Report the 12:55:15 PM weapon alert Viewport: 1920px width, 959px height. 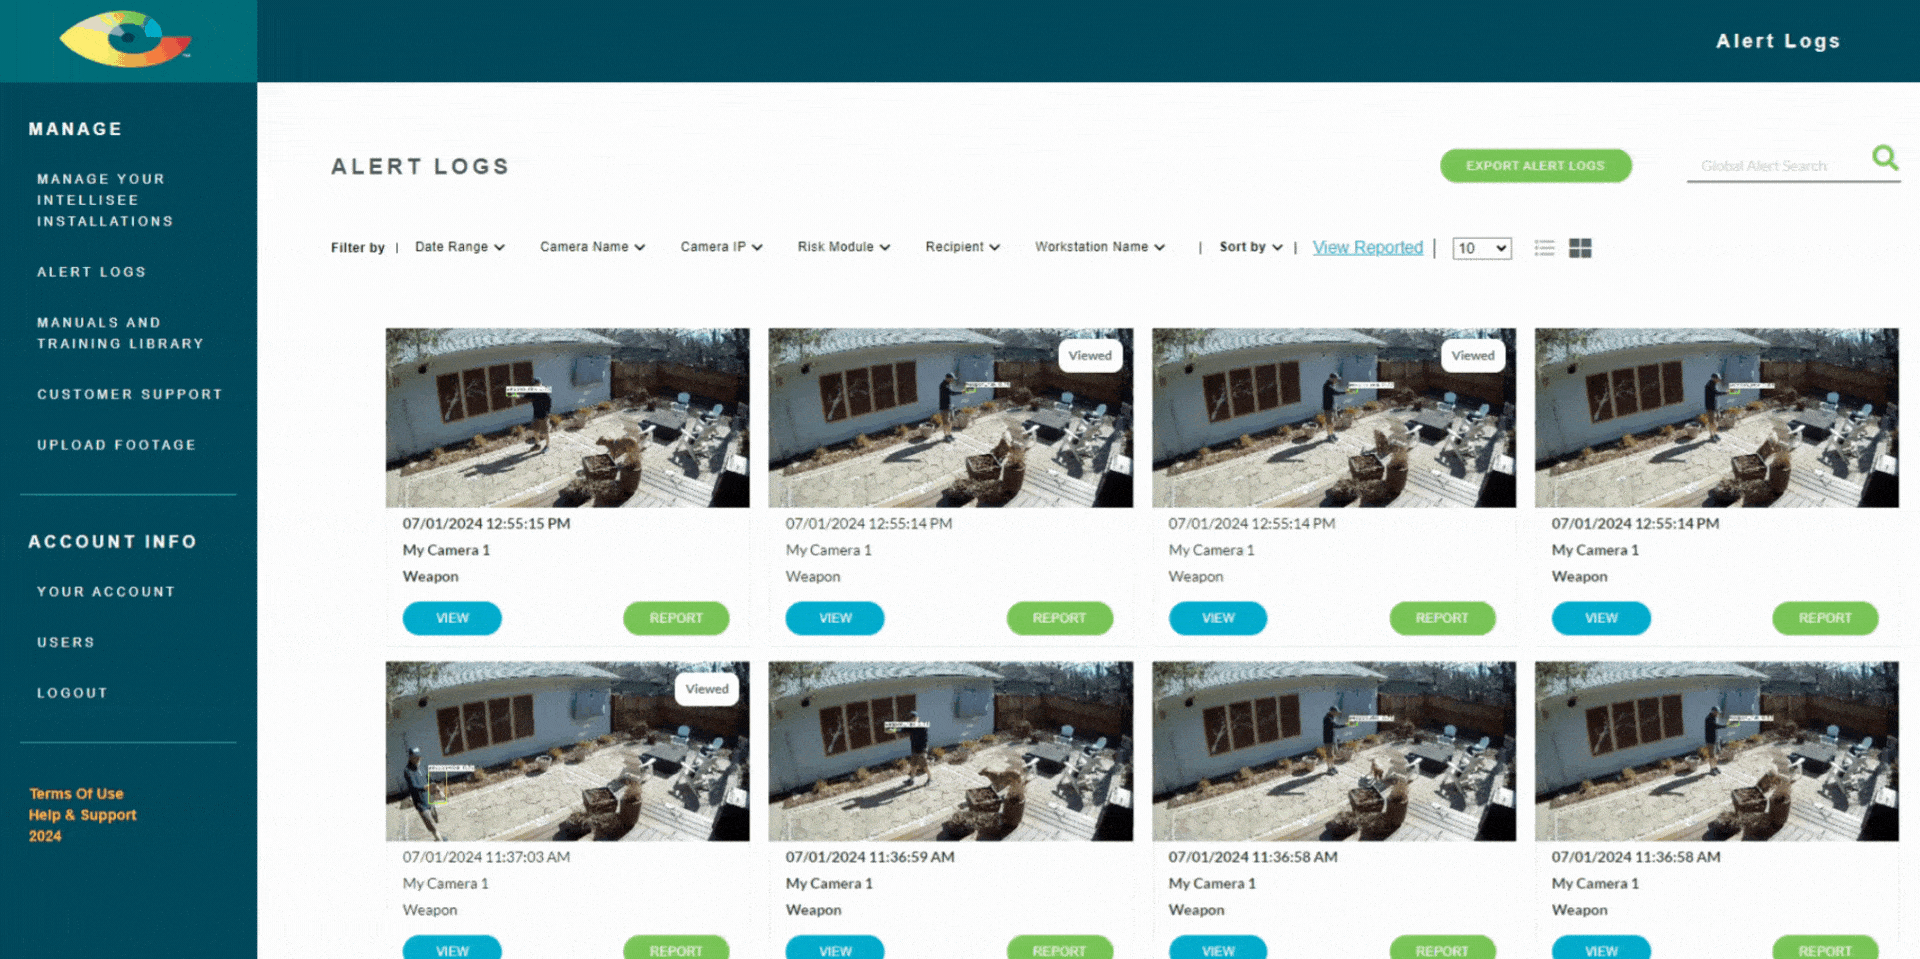[676, 618]
